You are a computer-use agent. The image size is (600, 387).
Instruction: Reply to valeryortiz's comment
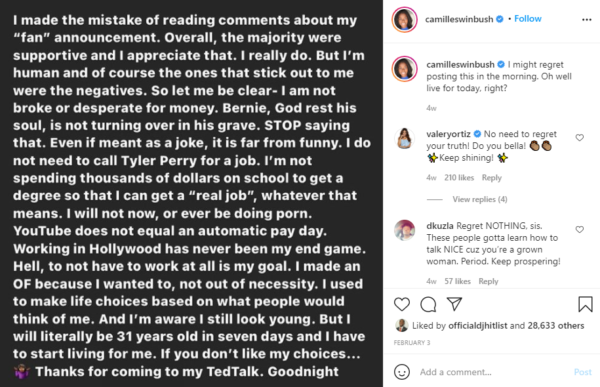492,178
